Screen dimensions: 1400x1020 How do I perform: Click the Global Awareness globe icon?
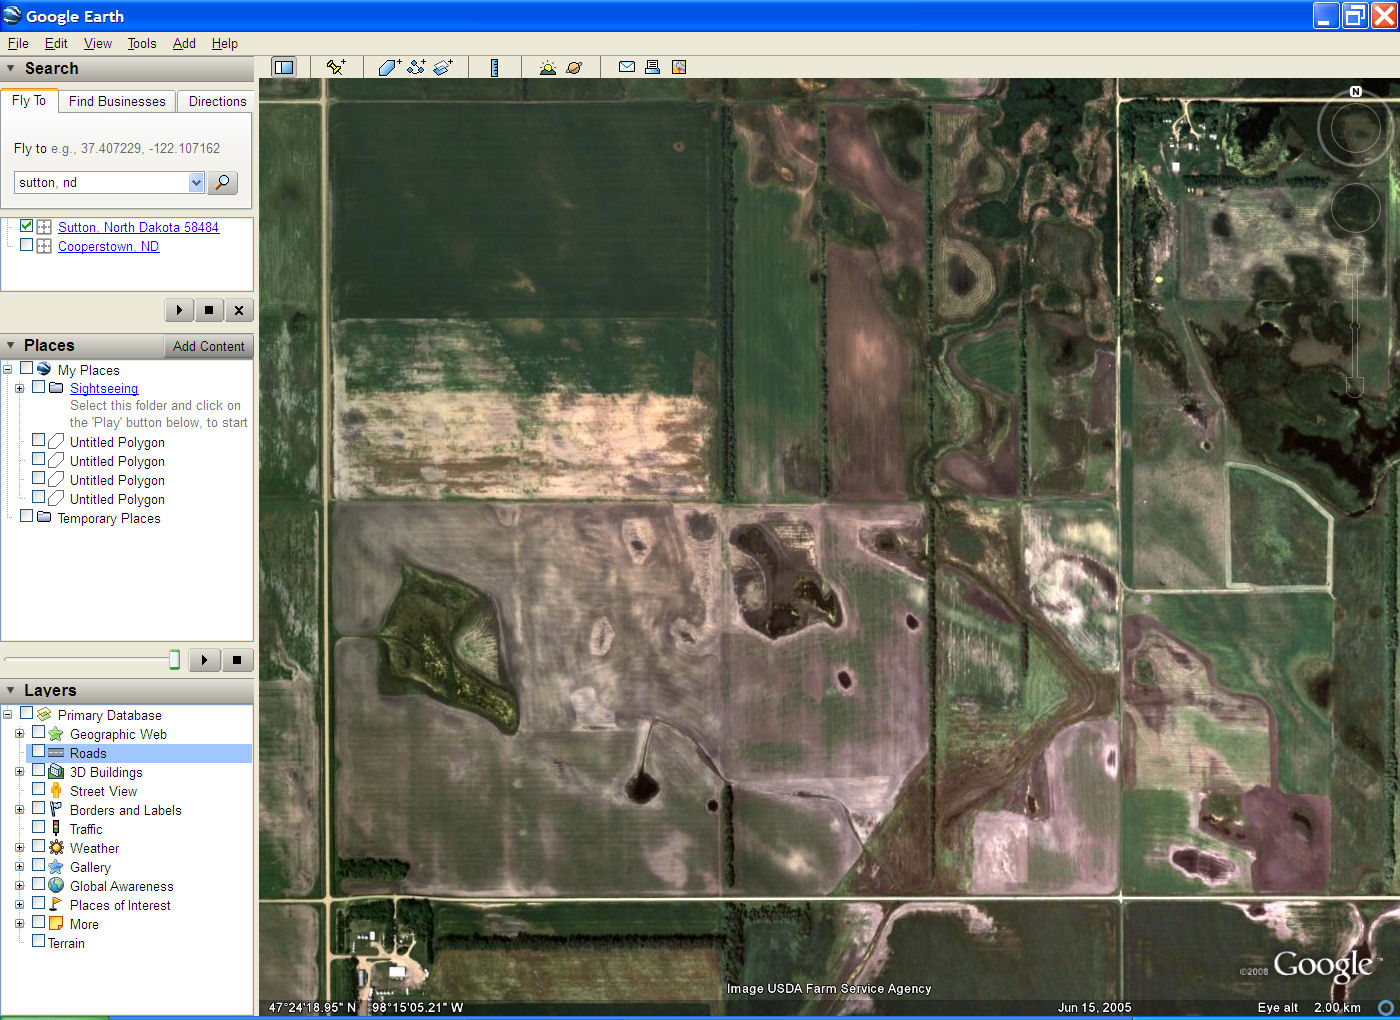point(56,885)
